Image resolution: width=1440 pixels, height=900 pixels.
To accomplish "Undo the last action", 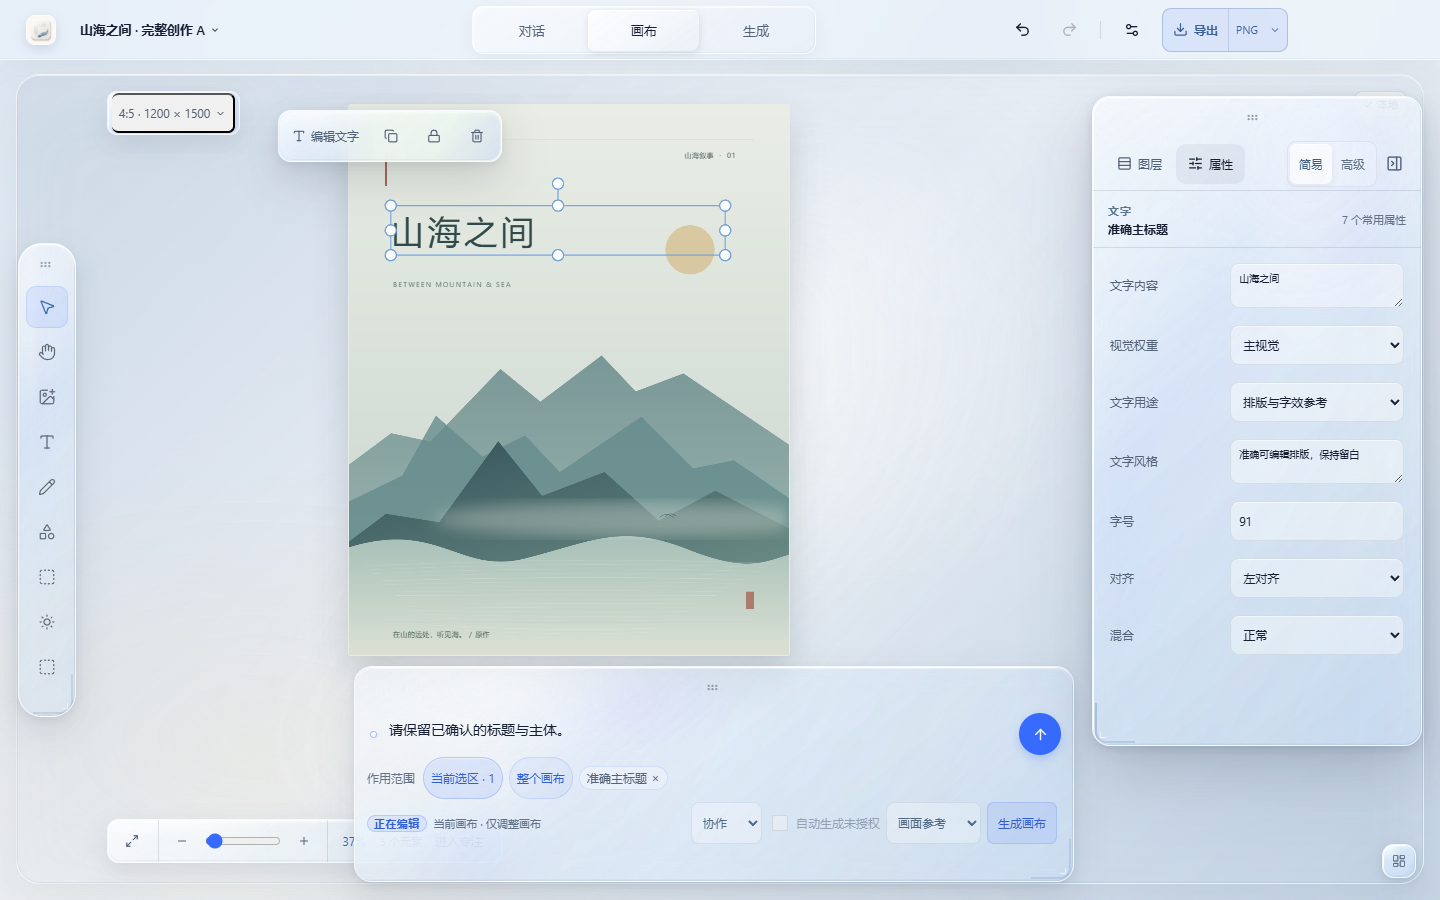I will pos(1022,30).
